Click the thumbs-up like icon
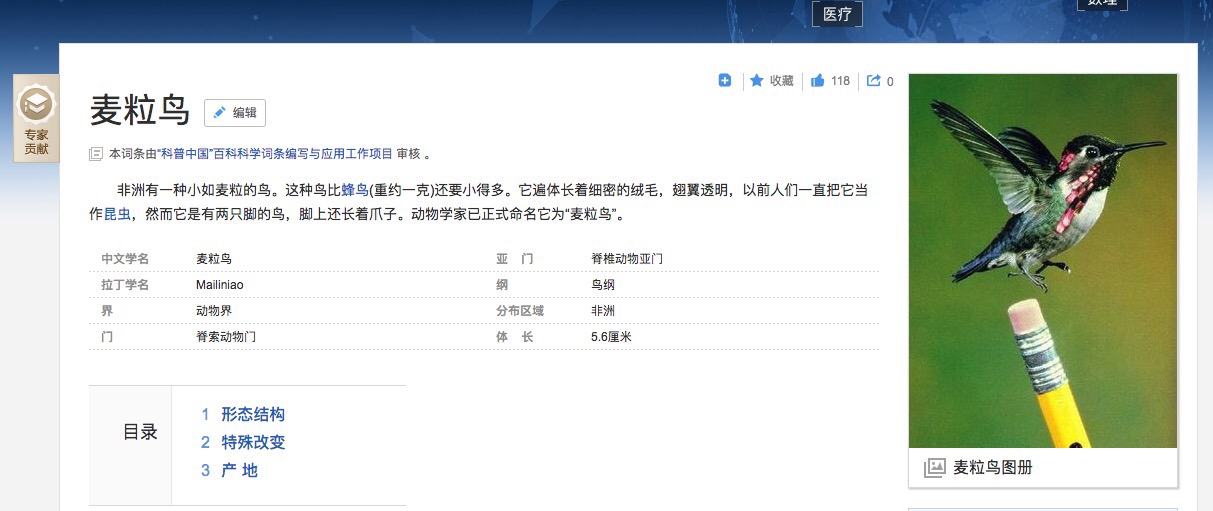Image resolution: width=1213 pixels, height=511 pixels. (818, 80)
